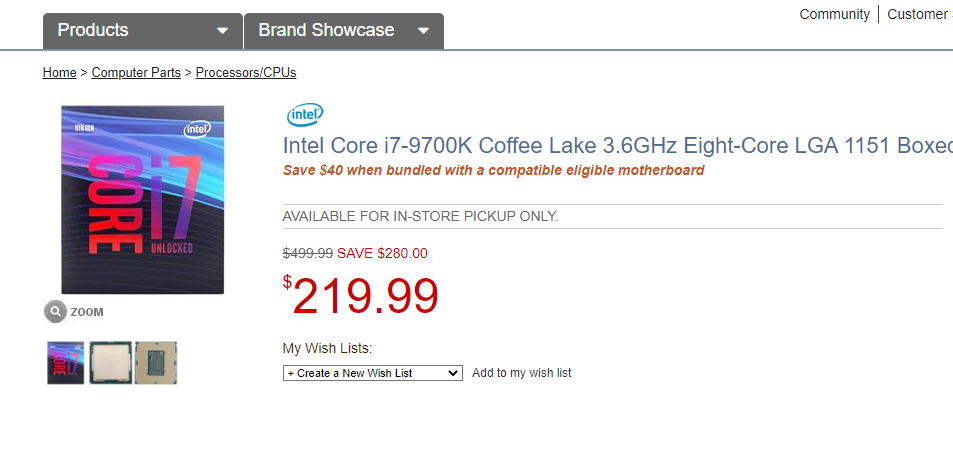Open the Customer link in header
Image resolution: width=953 pixels, height=473 pixels.
[918, 14]
